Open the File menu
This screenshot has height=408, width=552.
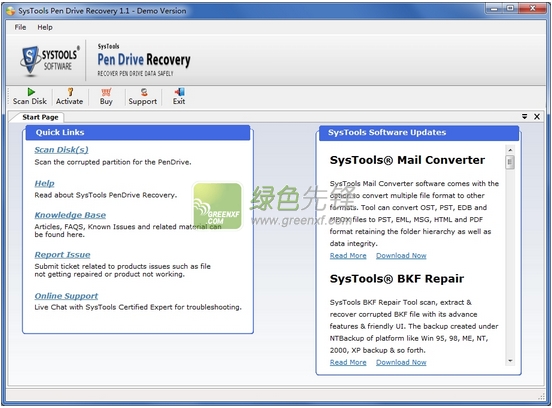20,27
